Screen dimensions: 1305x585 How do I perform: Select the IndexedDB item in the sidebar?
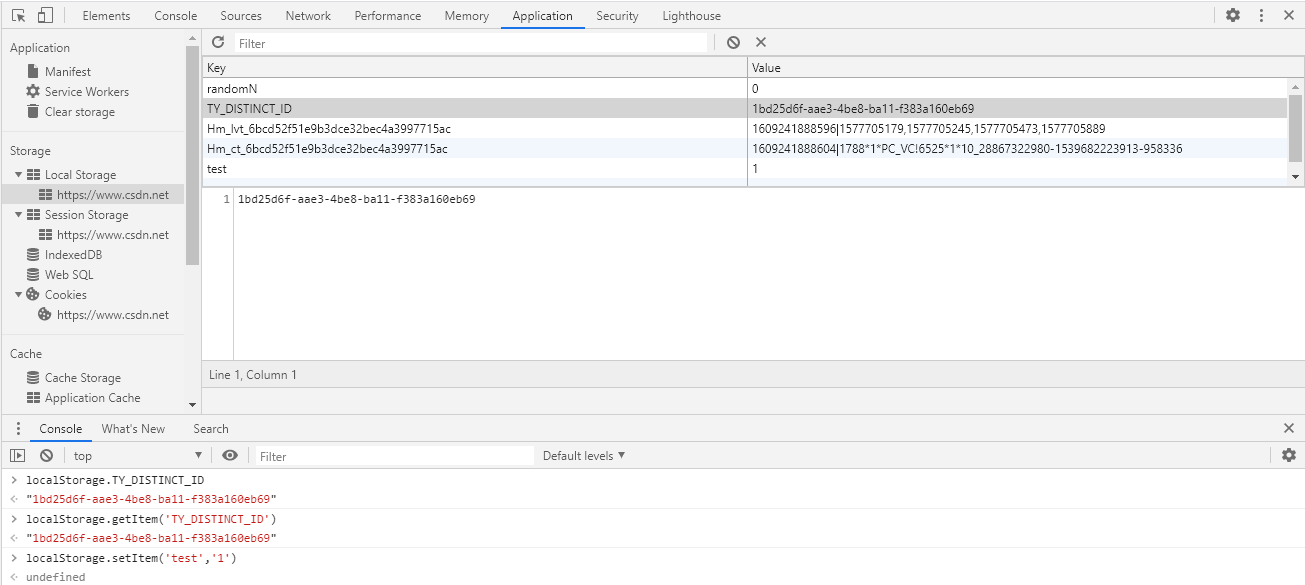click(x=73, y=255)
